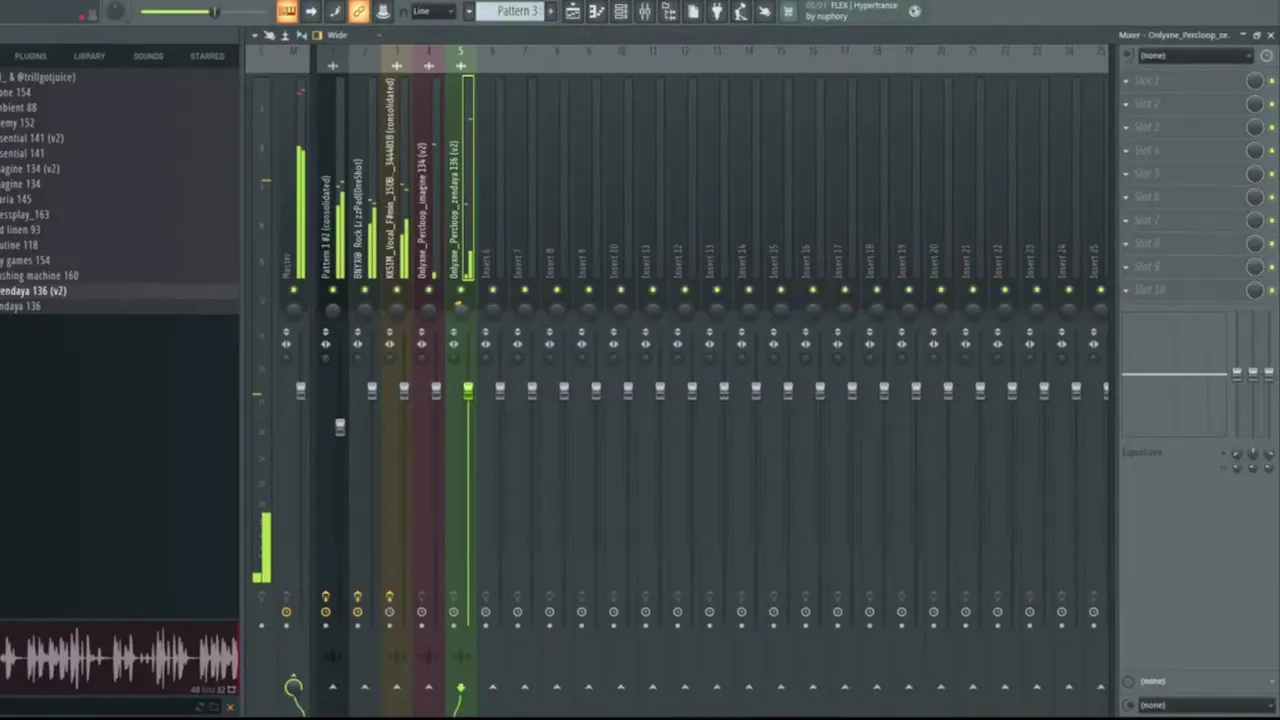
Task: Click the stamp tool icon
Action: (383, 11)
